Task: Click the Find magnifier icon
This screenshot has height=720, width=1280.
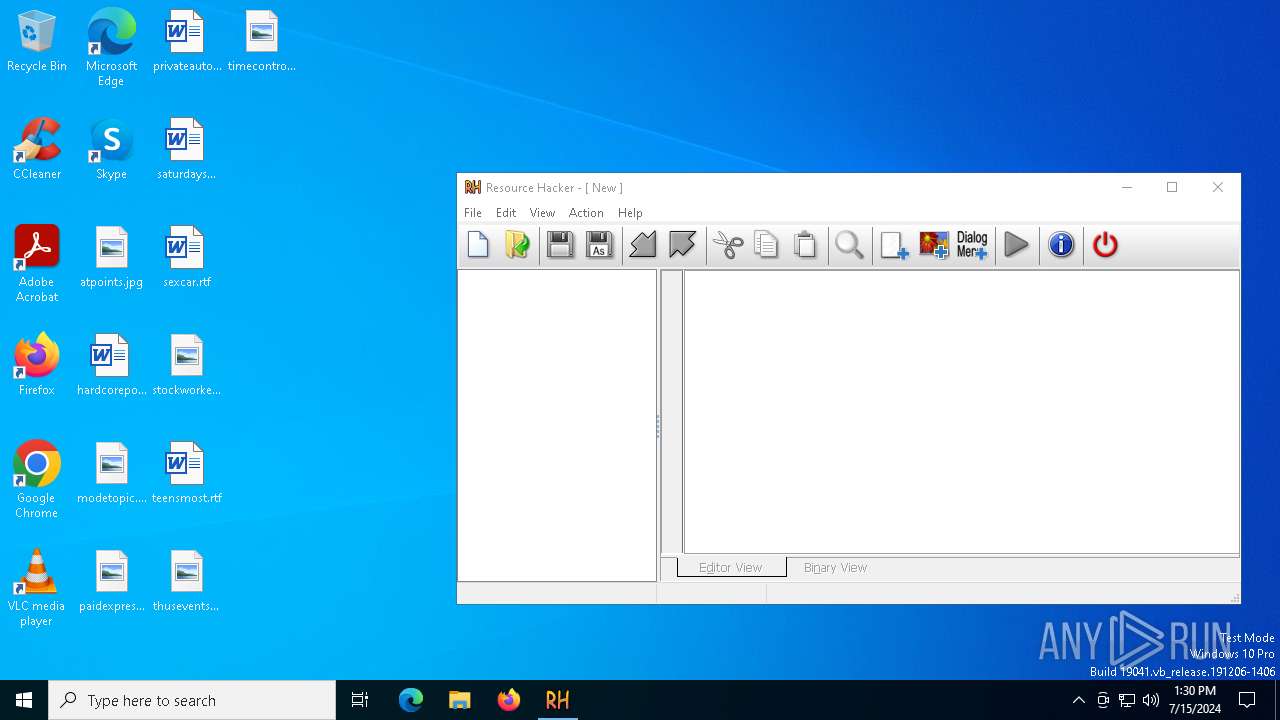Action: pos(849,245)
